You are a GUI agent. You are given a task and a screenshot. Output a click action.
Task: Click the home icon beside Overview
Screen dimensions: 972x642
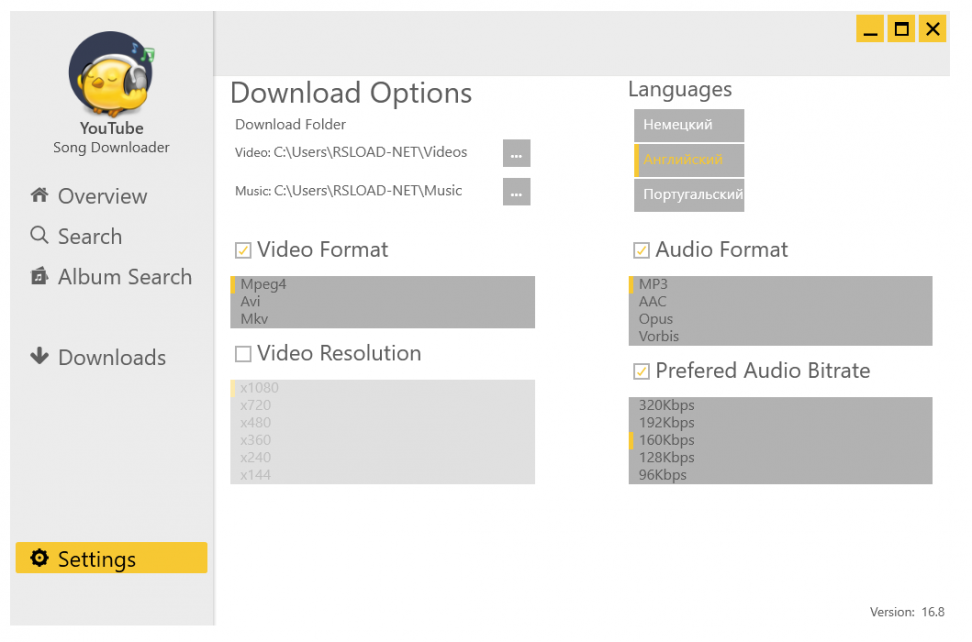tap(39, 195)
